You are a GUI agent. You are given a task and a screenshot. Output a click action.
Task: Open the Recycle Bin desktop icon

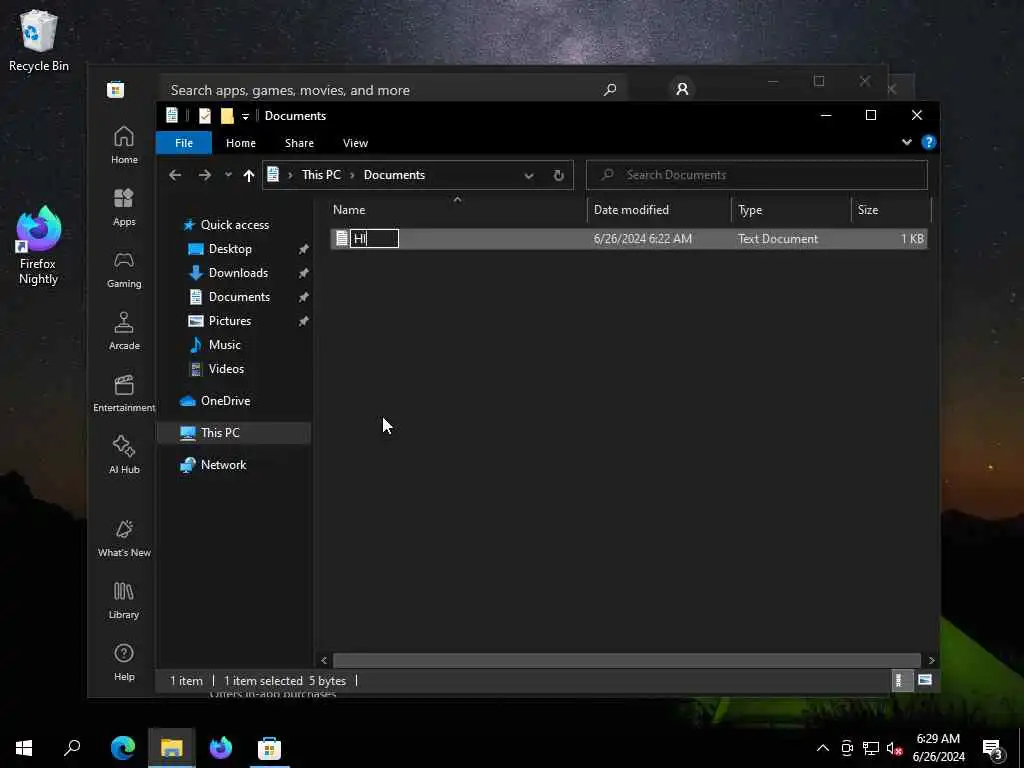[39, 40]
